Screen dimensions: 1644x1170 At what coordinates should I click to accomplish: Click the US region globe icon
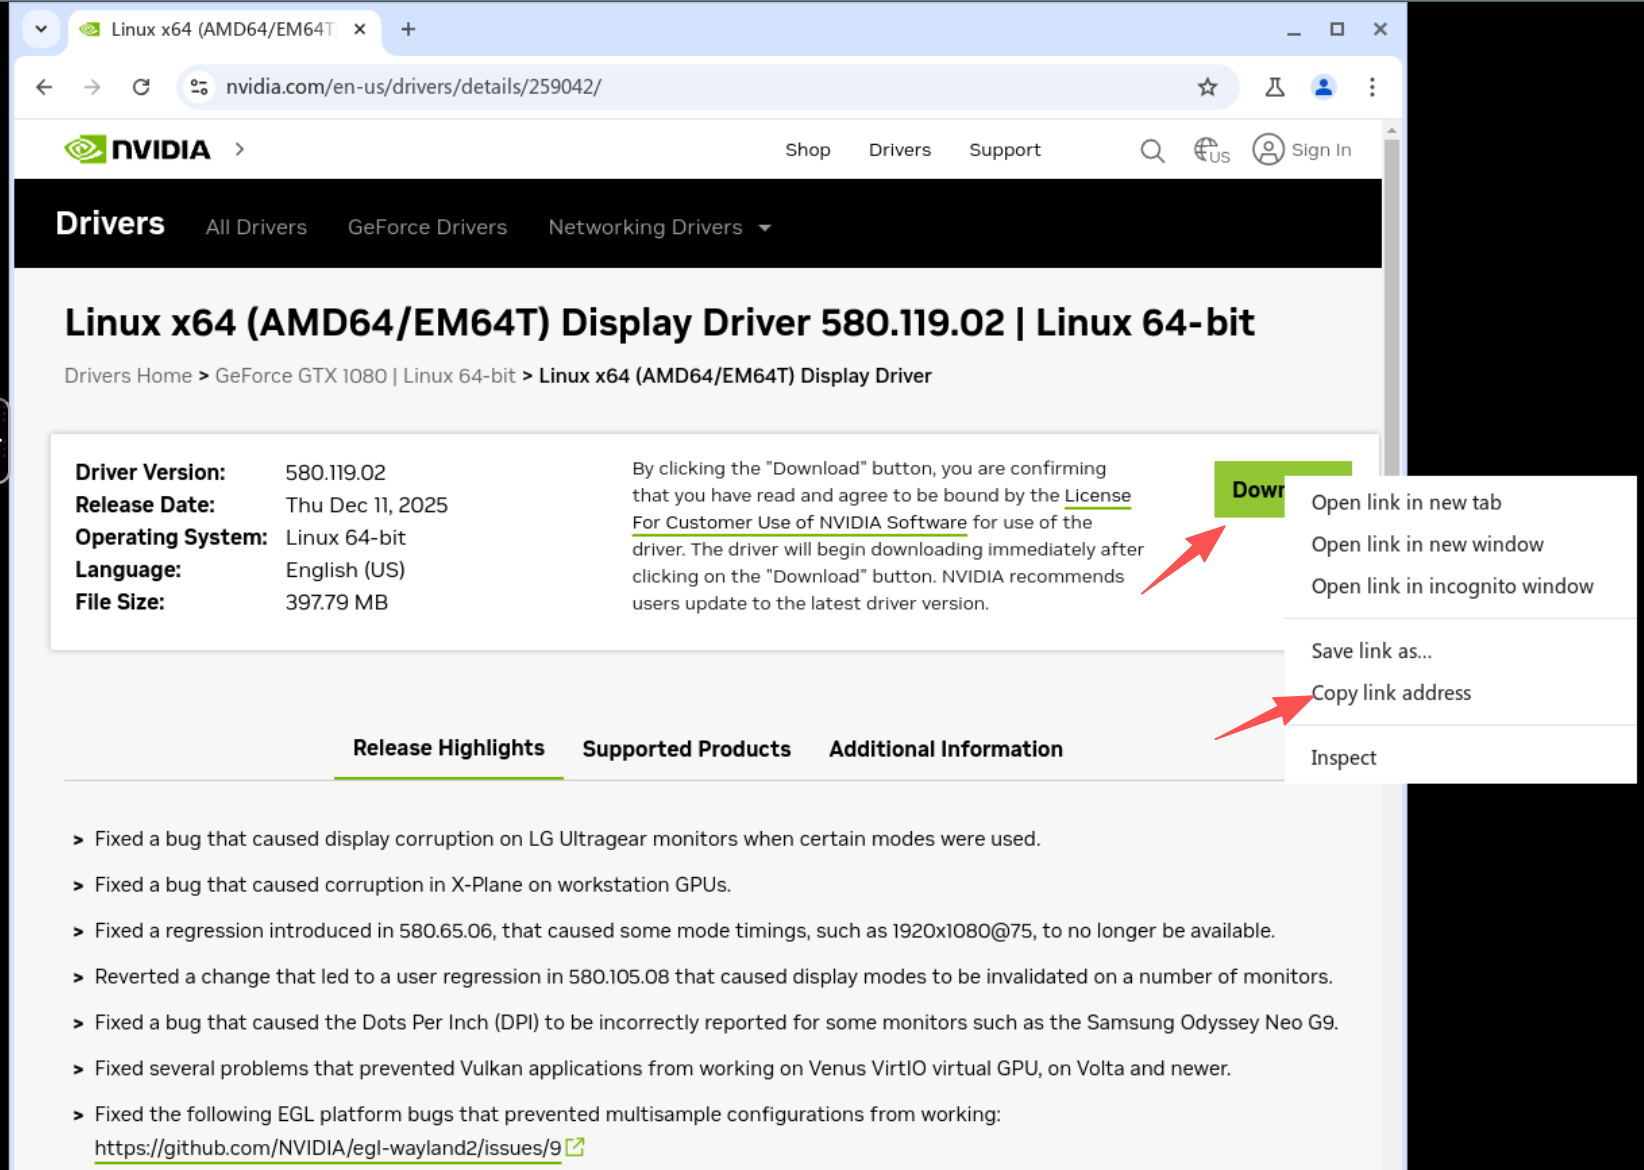point(1211,150)
